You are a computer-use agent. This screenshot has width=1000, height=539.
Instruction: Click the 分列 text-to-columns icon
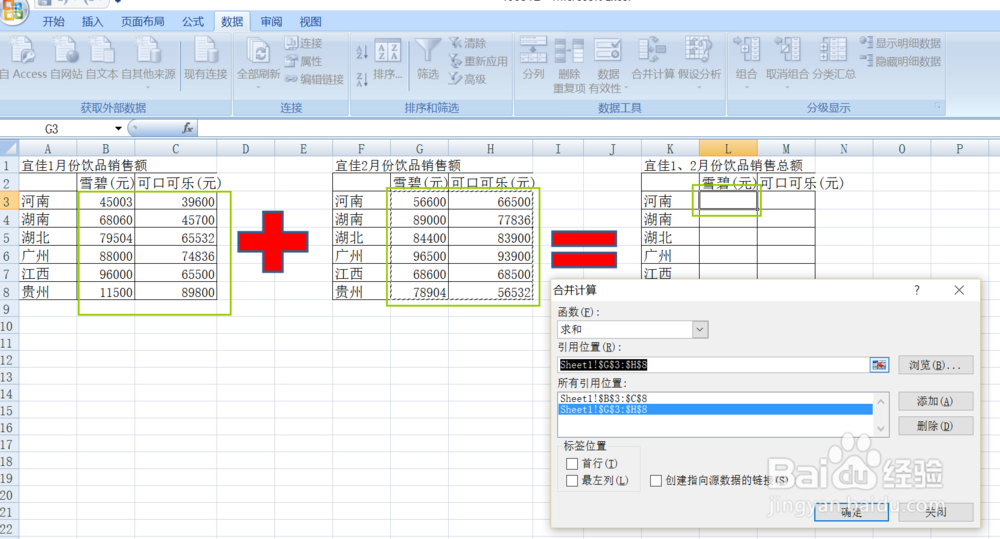pos(533,57)
